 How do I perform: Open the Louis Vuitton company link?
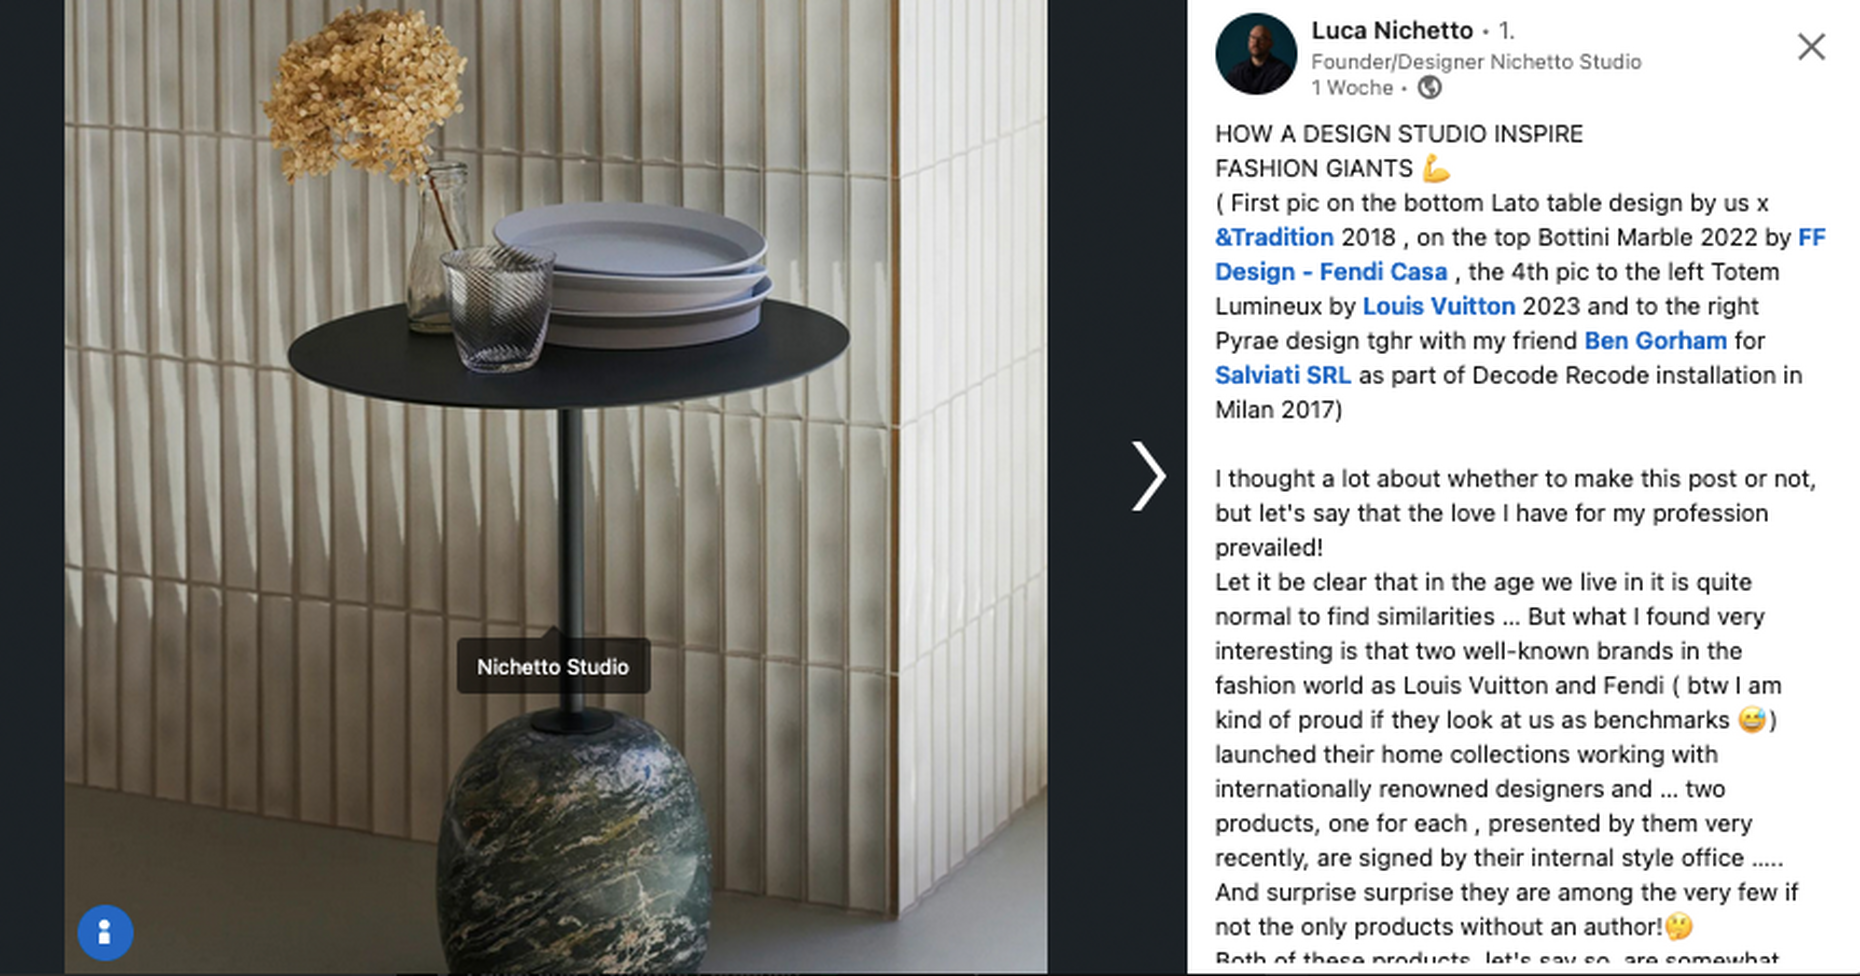coord(1438,306)
